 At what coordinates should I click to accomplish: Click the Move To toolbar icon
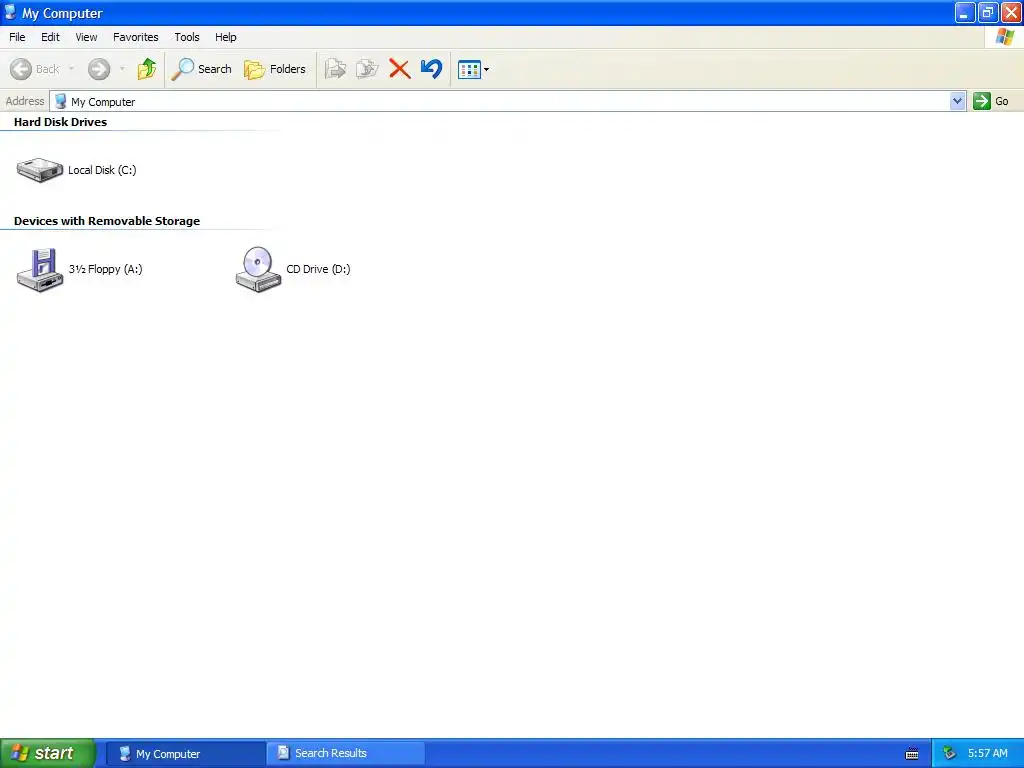pos(336,69)
